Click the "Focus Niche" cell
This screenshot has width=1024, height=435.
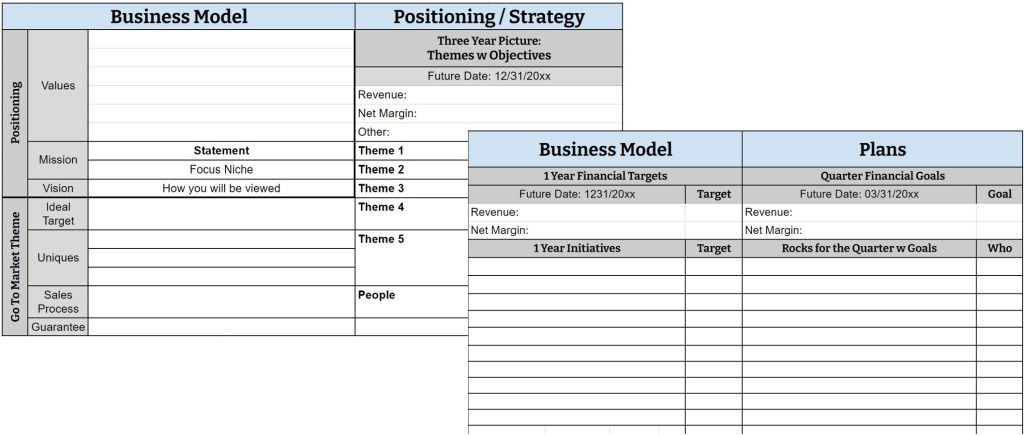(221, 170)
